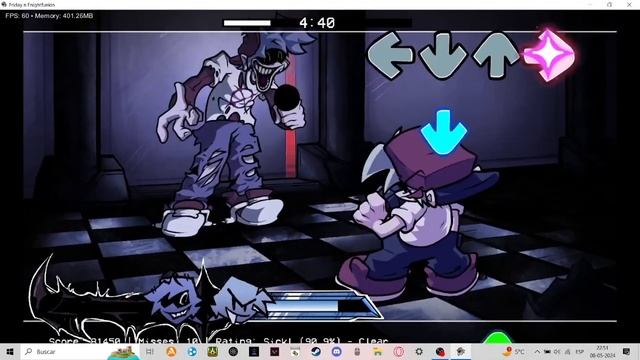
Task: Open Settings gear on the taskbar
Action: pos(419,351)
